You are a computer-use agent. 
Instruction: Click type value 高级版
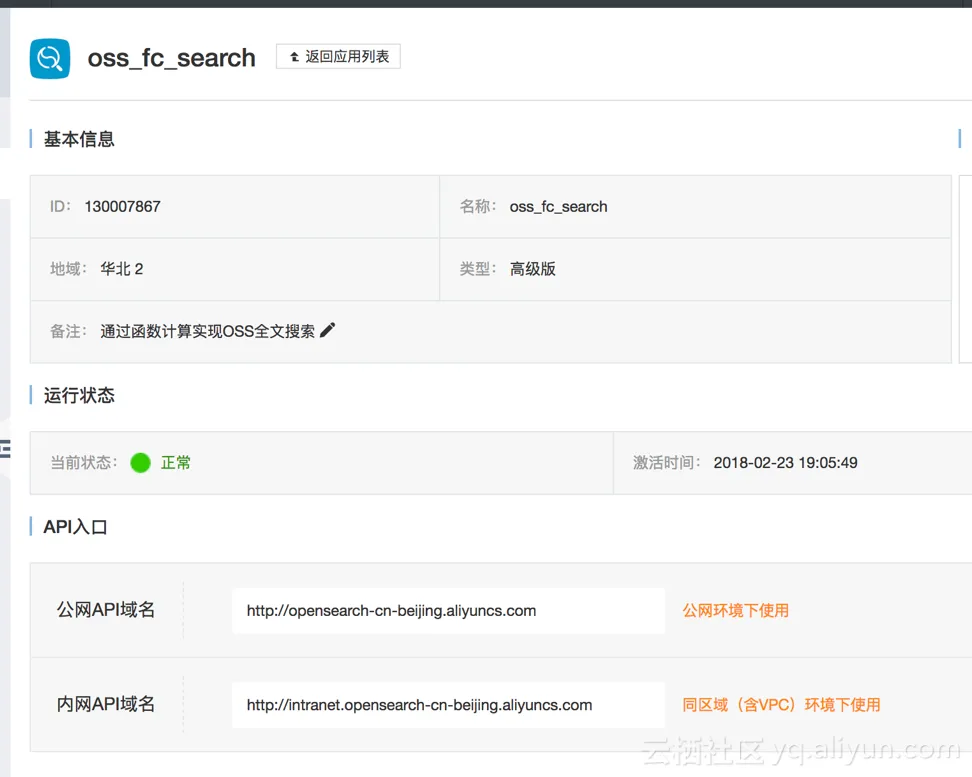point(532,269)
